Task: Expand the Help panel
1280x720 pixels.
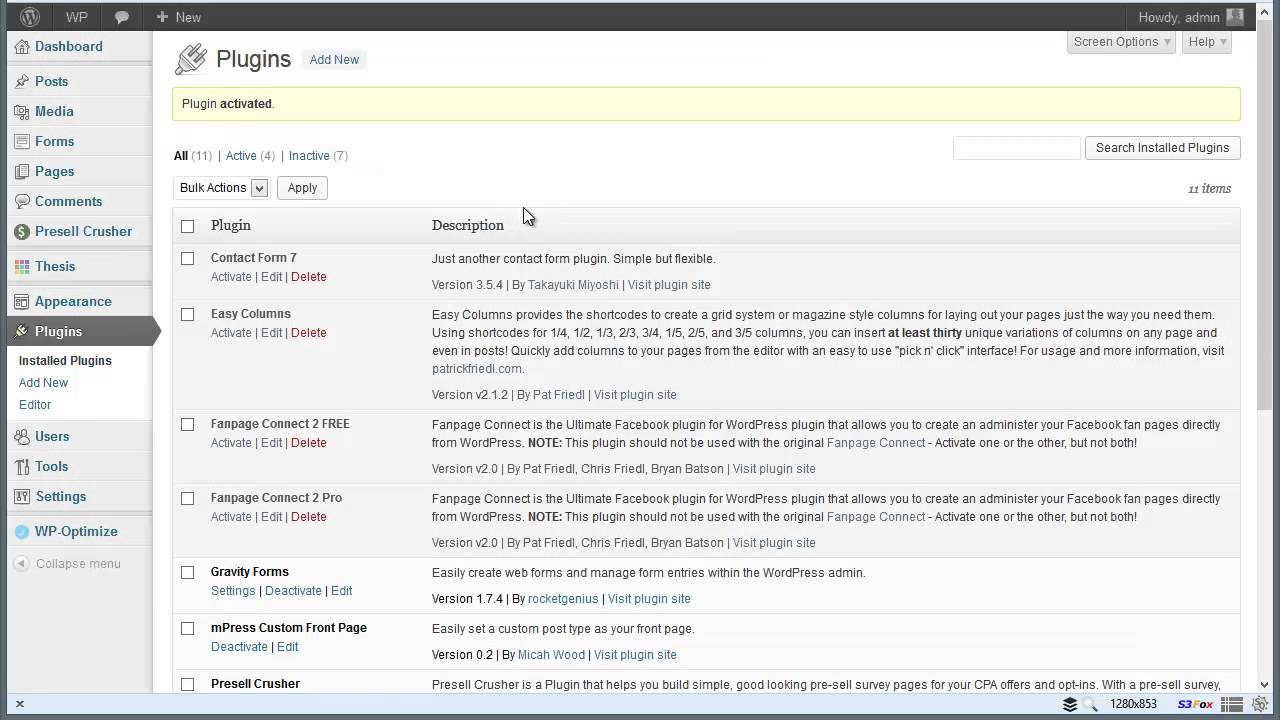Action: point(1207,42)
